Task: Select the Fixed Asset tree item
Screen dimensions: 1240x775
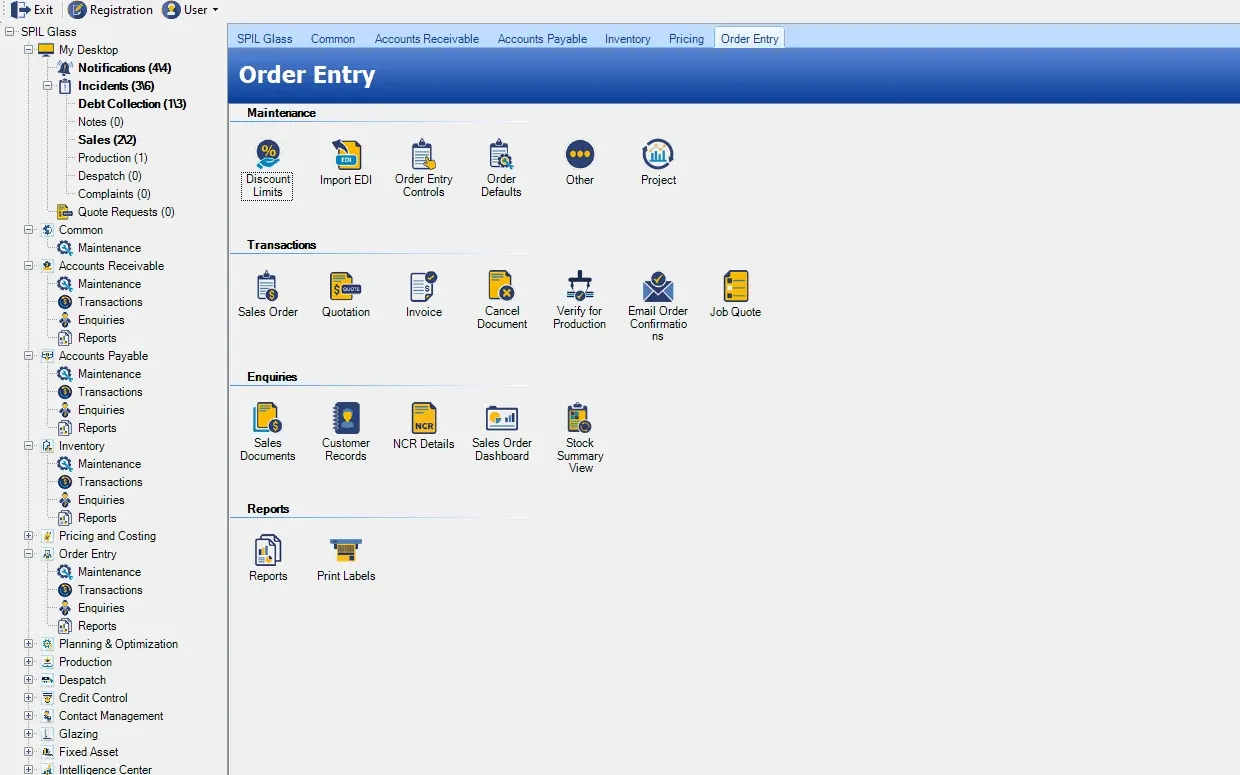Action: coord(88,752)
